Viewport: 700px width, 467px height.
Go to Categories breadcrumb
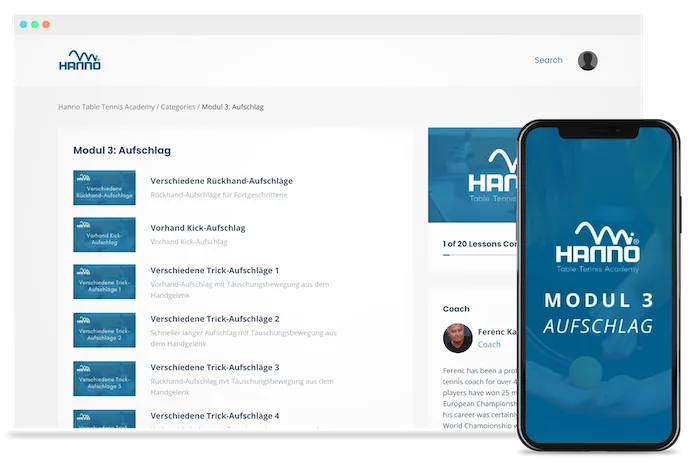[x=178, y=107]
